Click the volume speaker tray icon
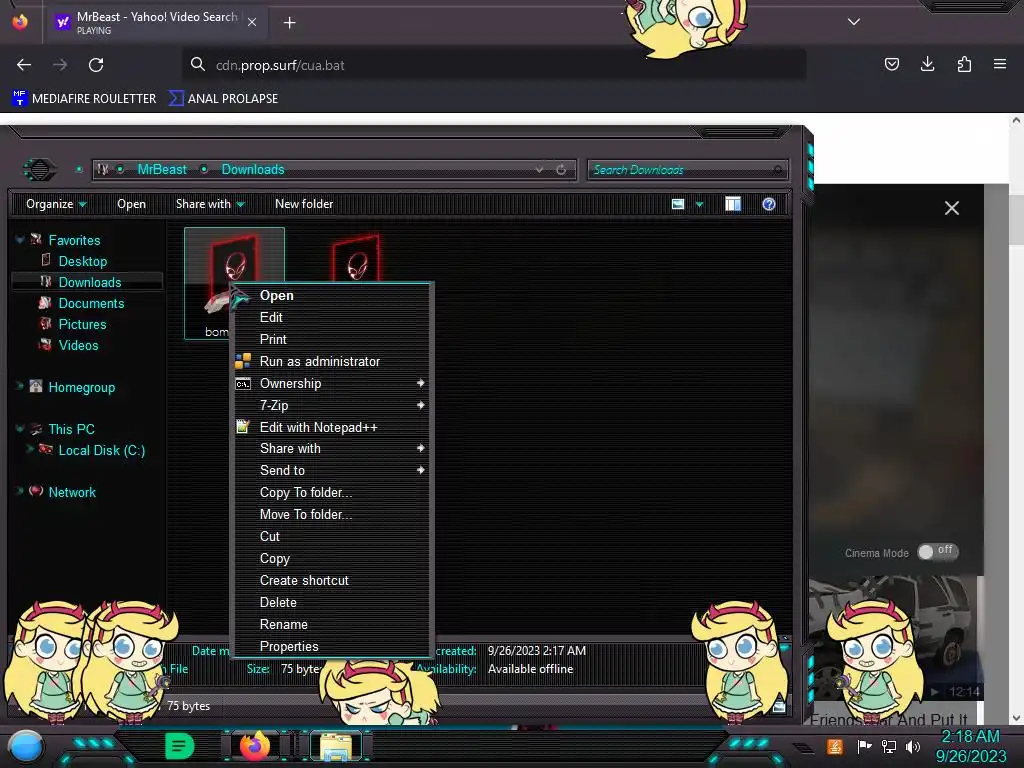Image resolution: width=1024 pixels, height=768 pixels. [913, 746]
